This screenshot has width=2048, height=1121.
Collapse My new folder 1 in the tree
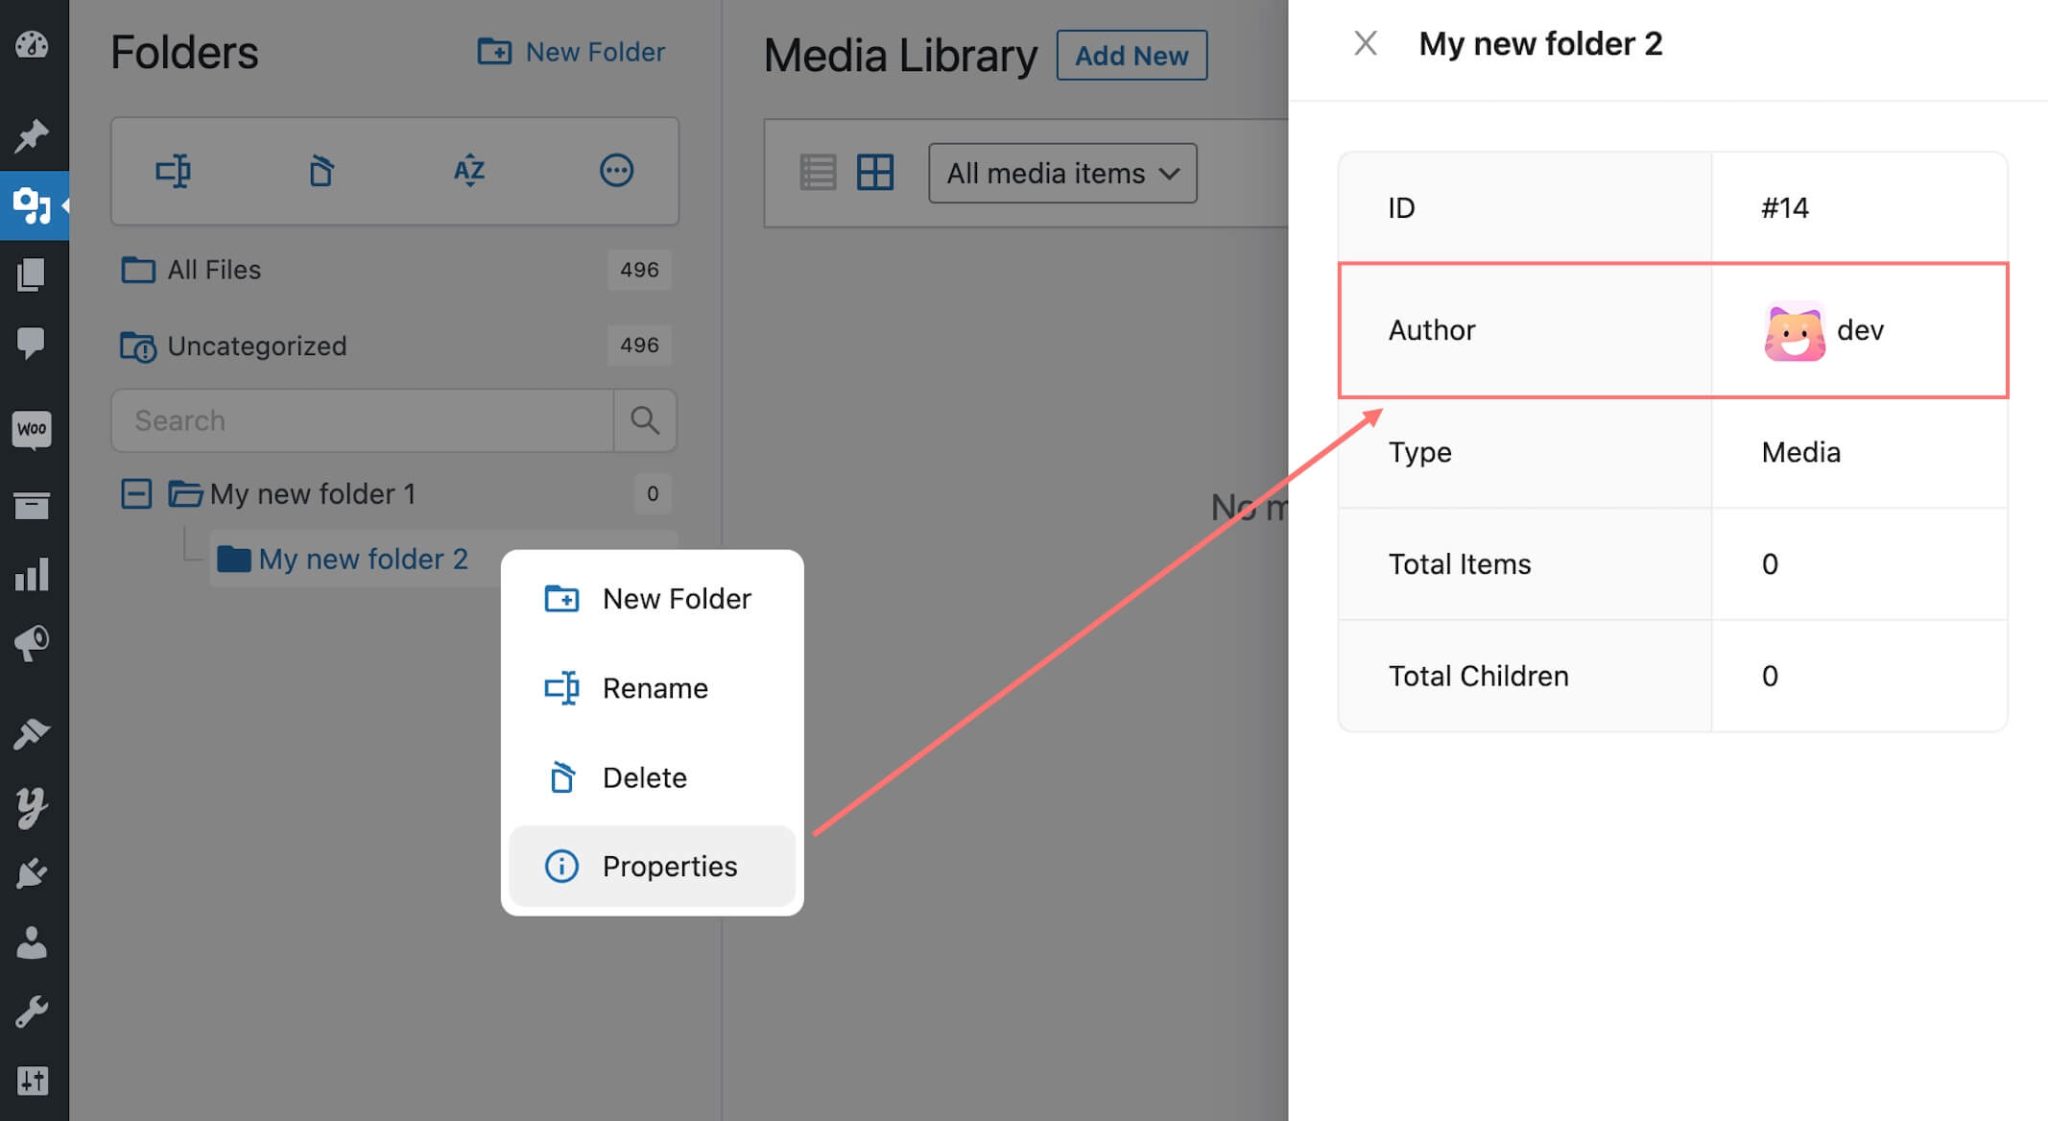137,493
